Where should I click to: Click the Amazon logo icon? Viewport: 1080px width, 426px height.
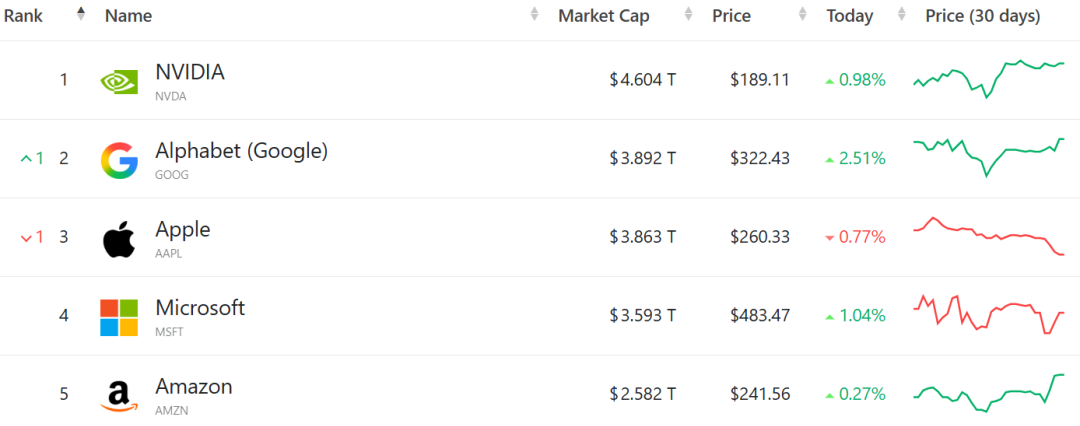(119, 395)
